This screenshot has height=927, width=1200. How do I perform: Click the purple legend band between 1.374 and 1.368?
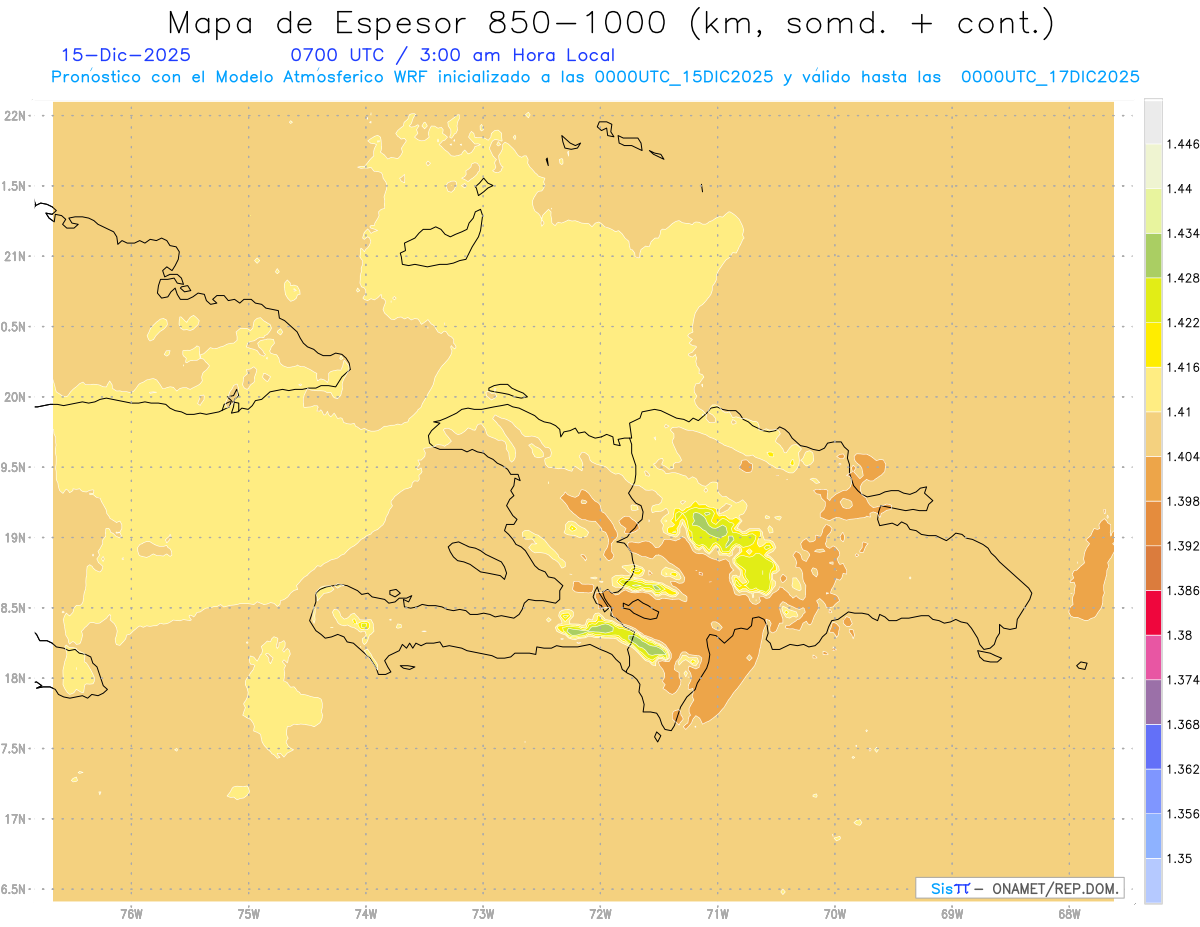coord(1153,702)
